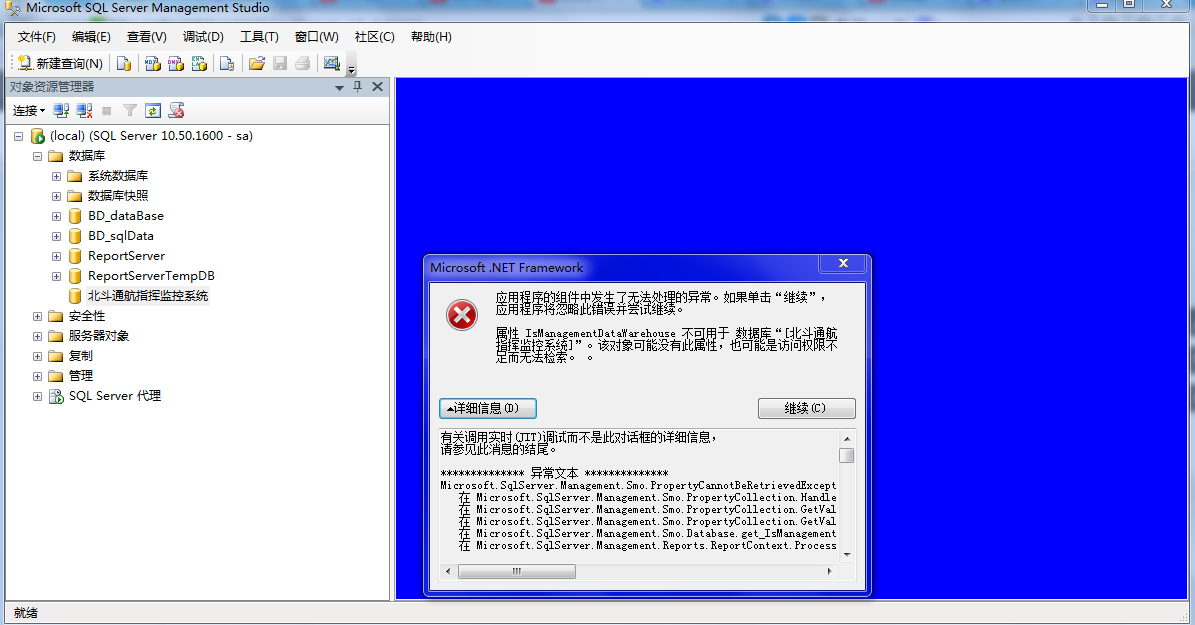Create a new Analysis Services DMX query
Viewport: 1195px width, 625px height.
click(x=176, y=63)
